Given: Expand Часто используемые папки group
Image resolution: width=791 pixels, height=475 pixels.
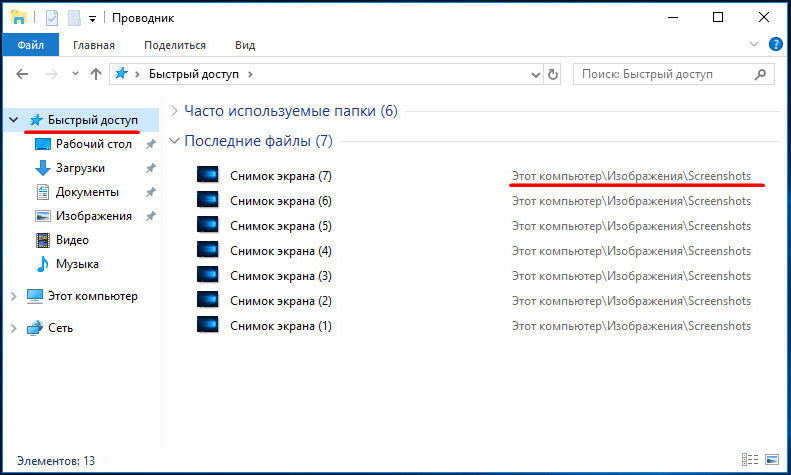Looking at the screenshot, I should (x=174, y=111).
